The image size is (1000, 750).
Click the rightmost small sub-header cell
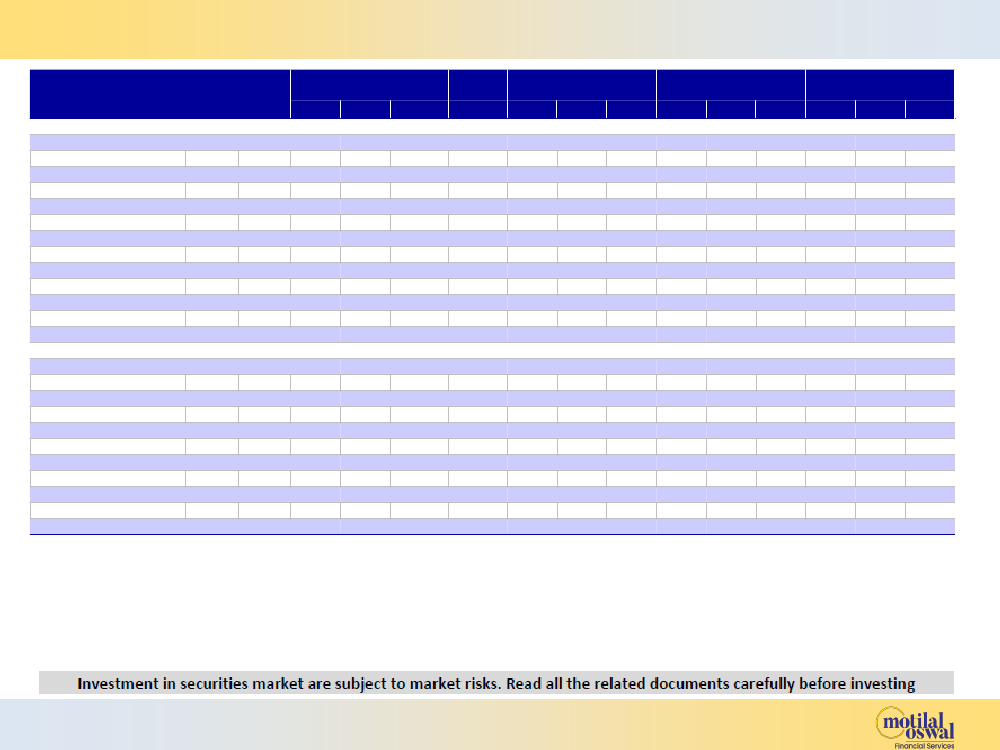click(929, 110)
